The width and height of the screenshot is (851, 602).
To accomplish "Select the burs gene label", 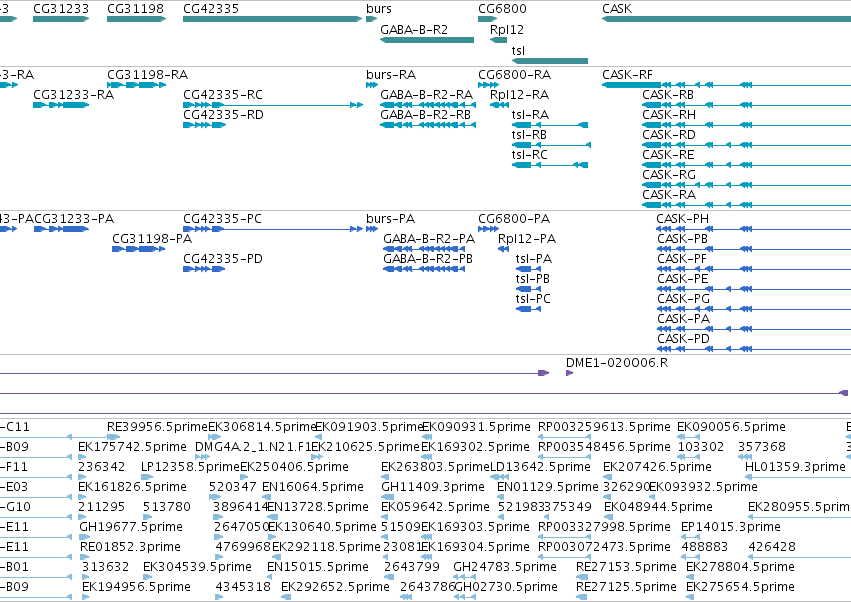I will (379, 9).
